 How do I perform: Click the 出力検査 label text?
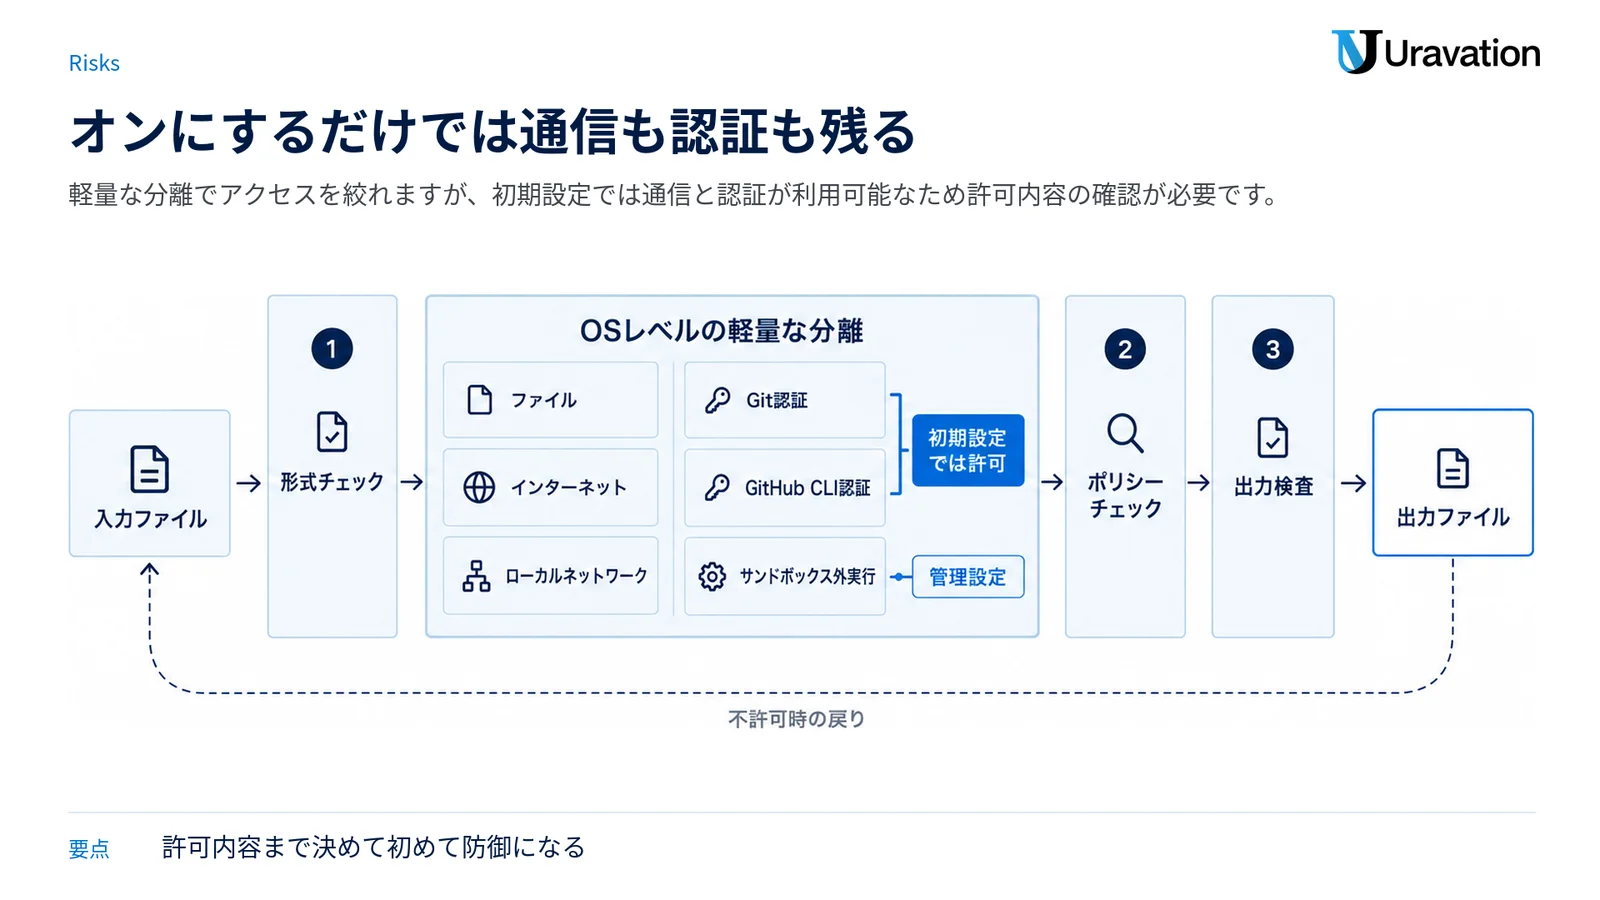1273,486
